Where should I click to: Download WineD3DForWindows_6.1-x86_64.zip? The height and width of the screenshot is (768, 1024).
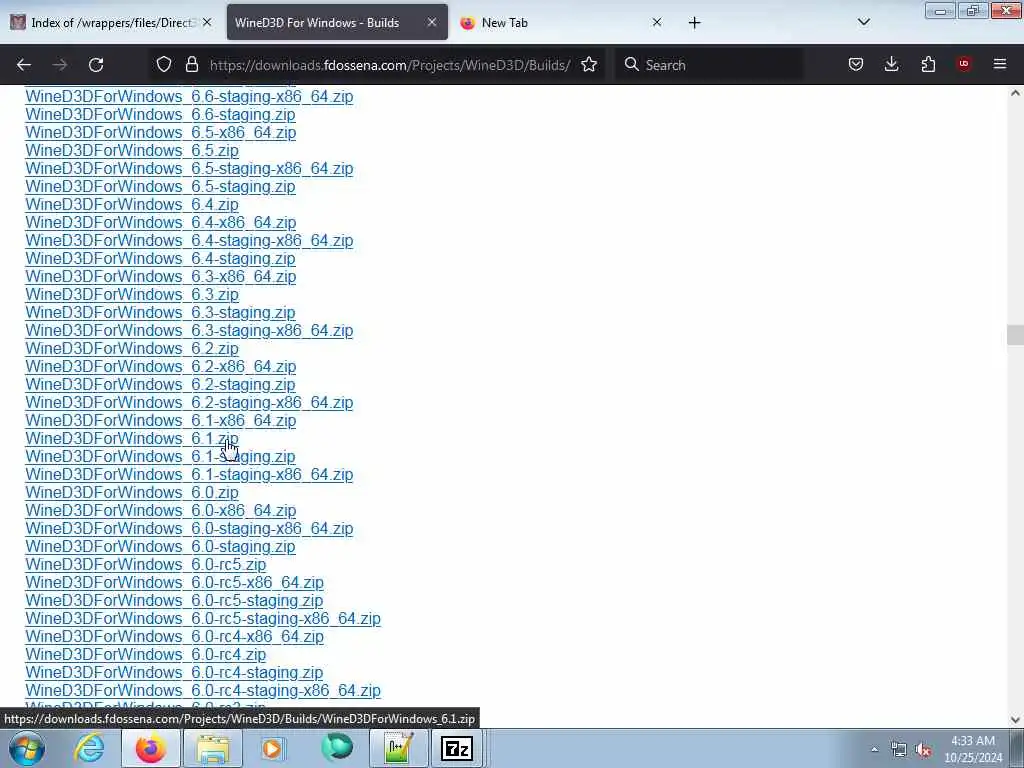click(161, 421)
